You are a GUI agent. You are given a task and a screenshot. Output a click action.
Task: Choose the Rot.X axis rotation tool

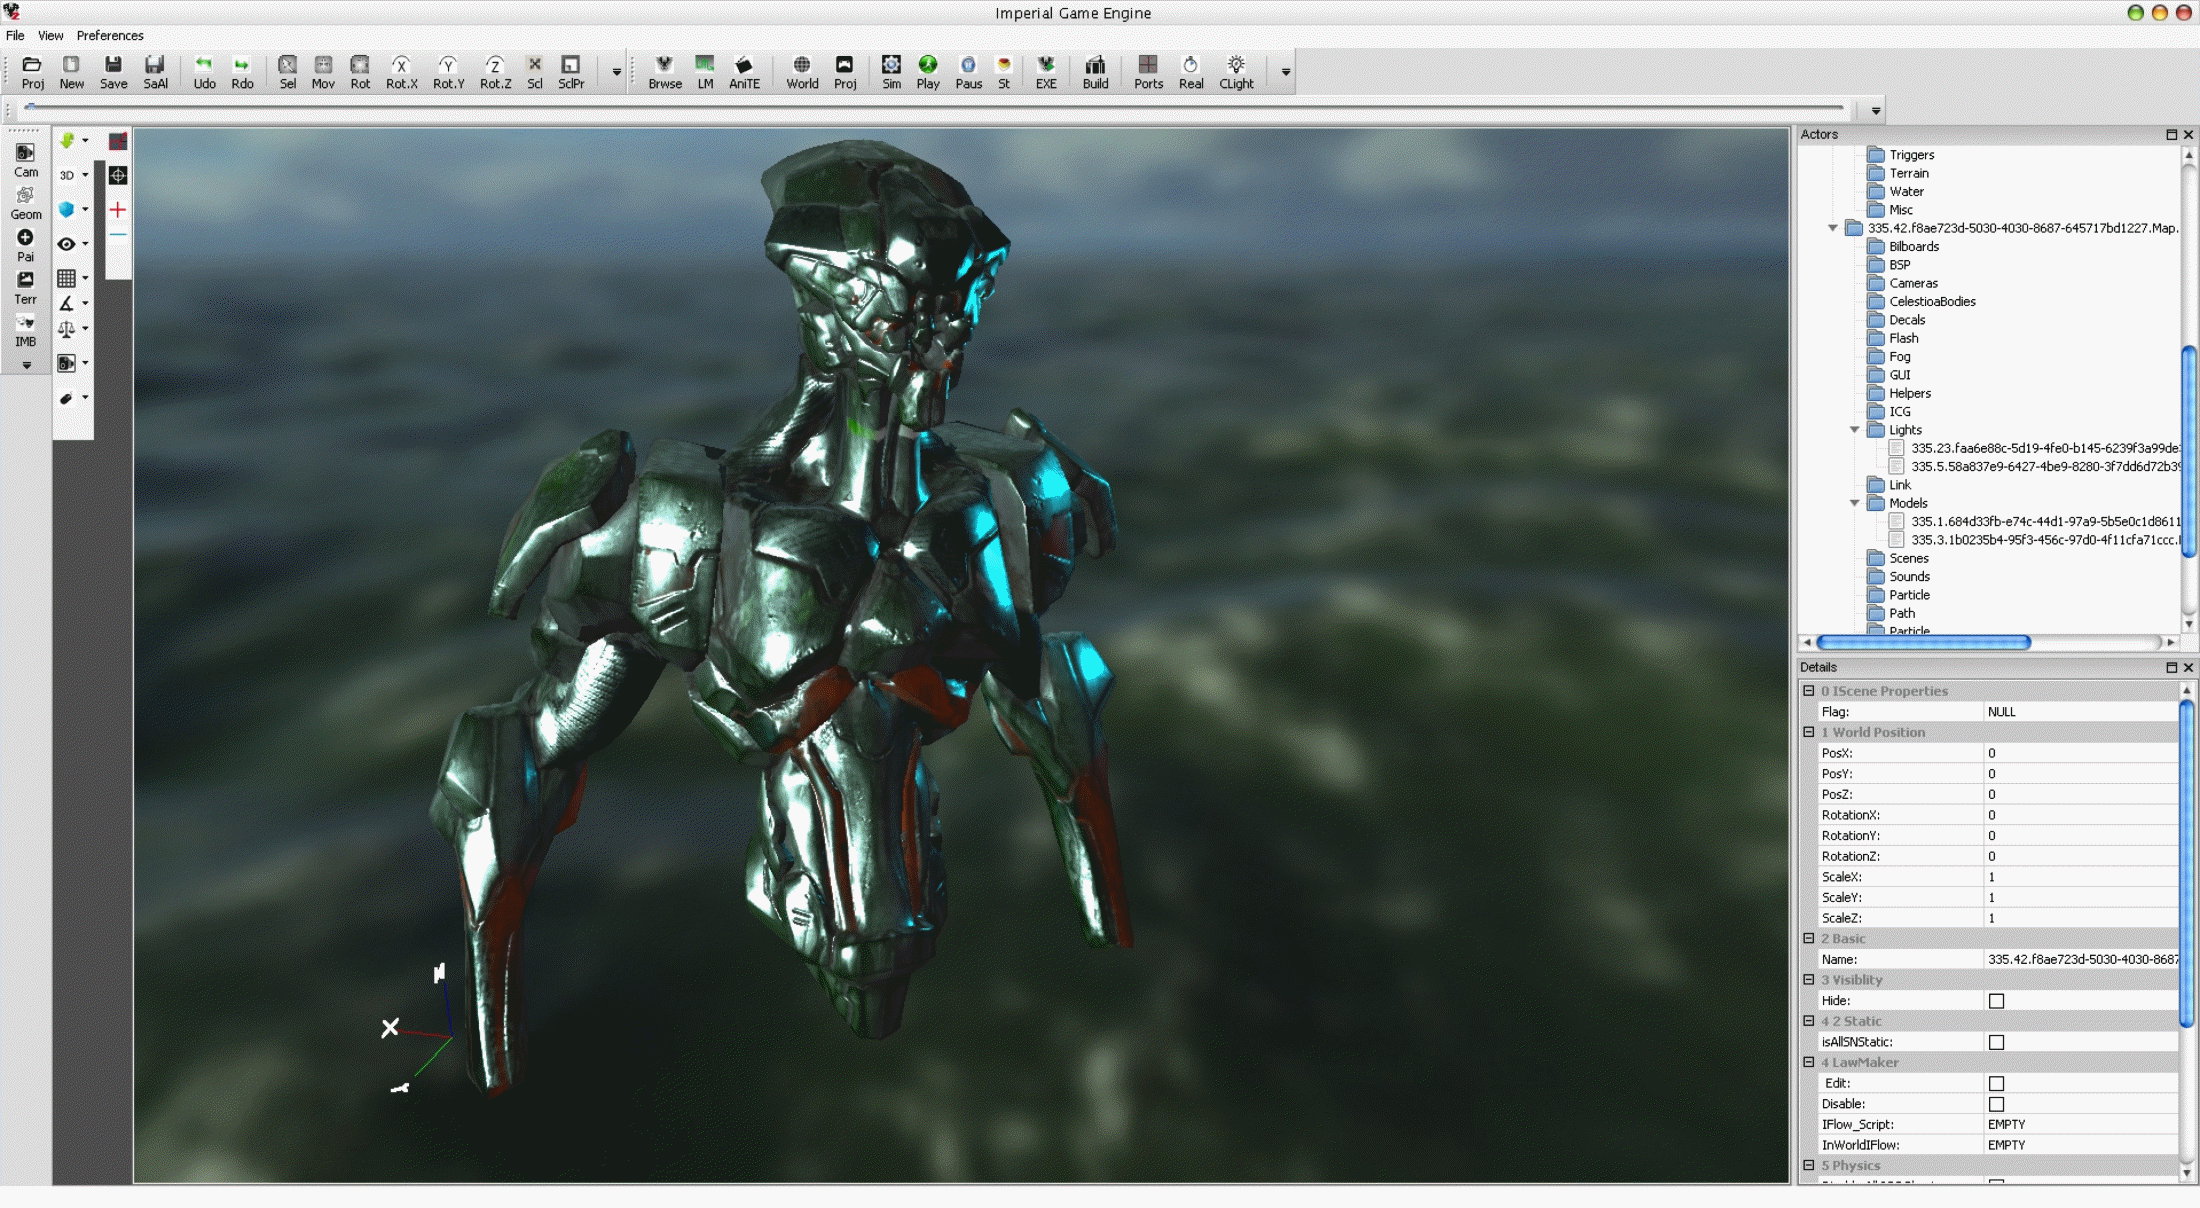(401, 72)
